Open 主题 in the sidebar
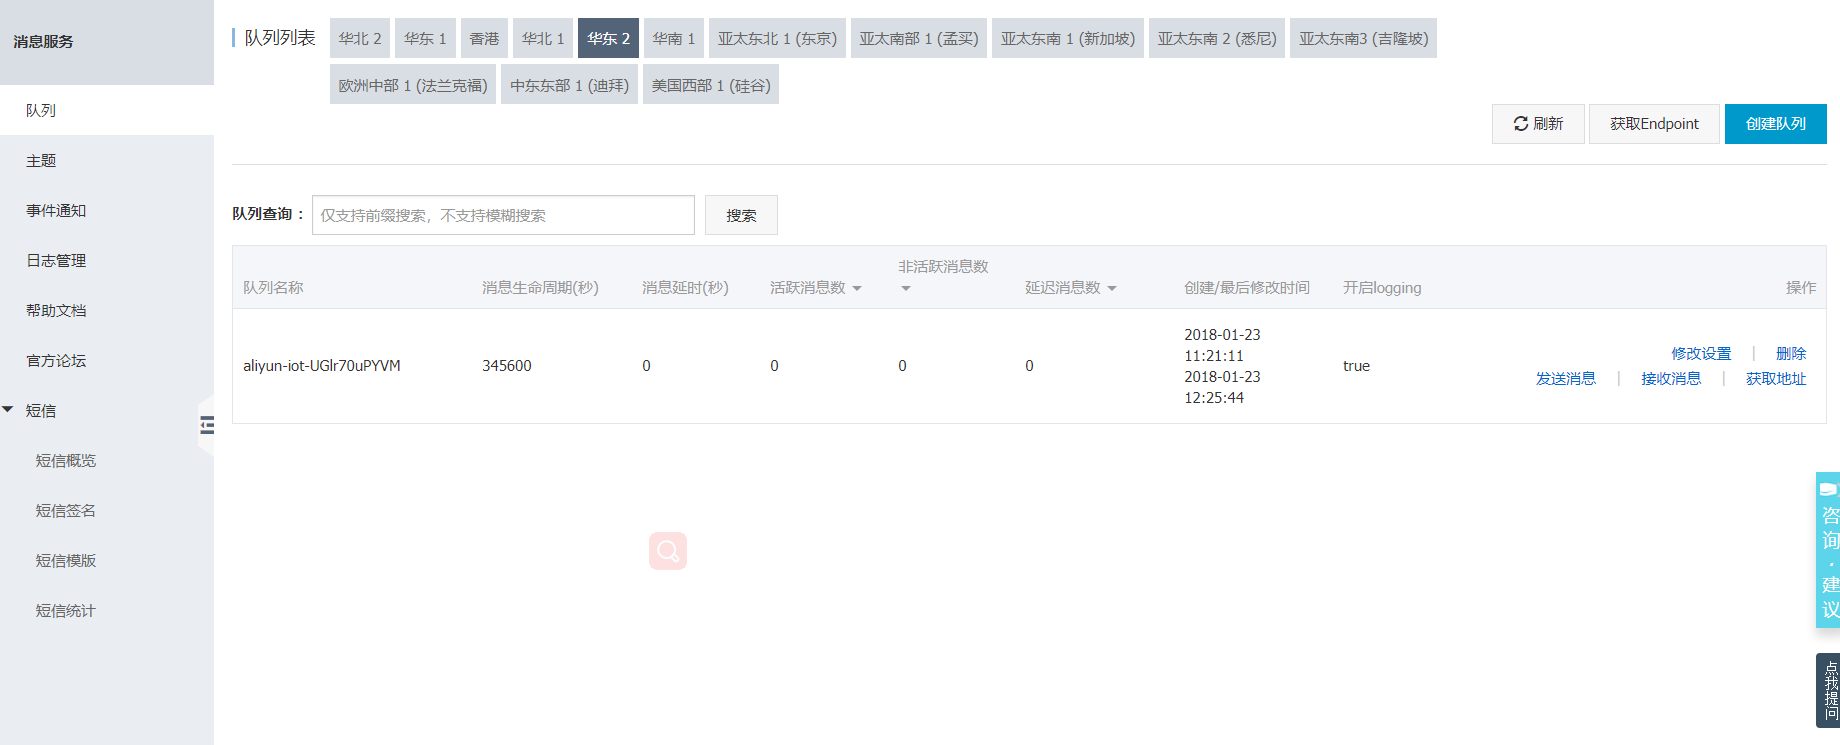This screenshot has height=745, width=1840. coord(107,160)
